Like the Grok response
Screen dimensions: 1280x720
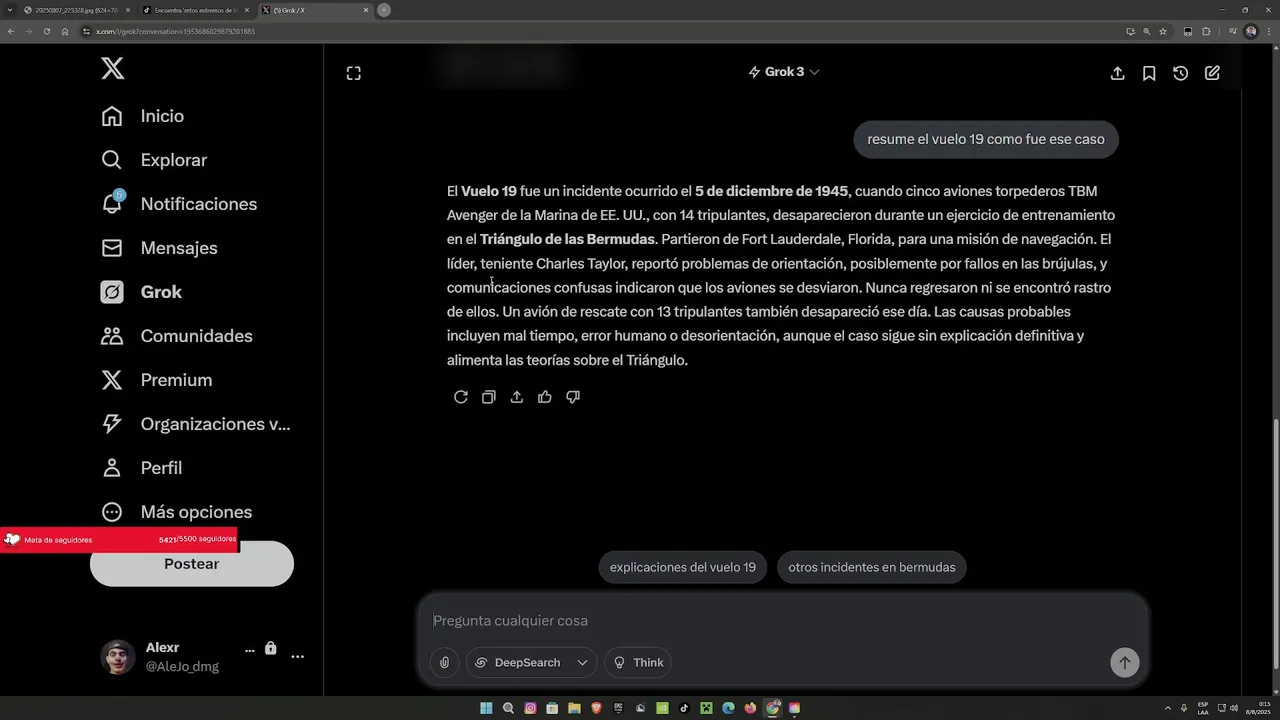(x=545, y=397)
